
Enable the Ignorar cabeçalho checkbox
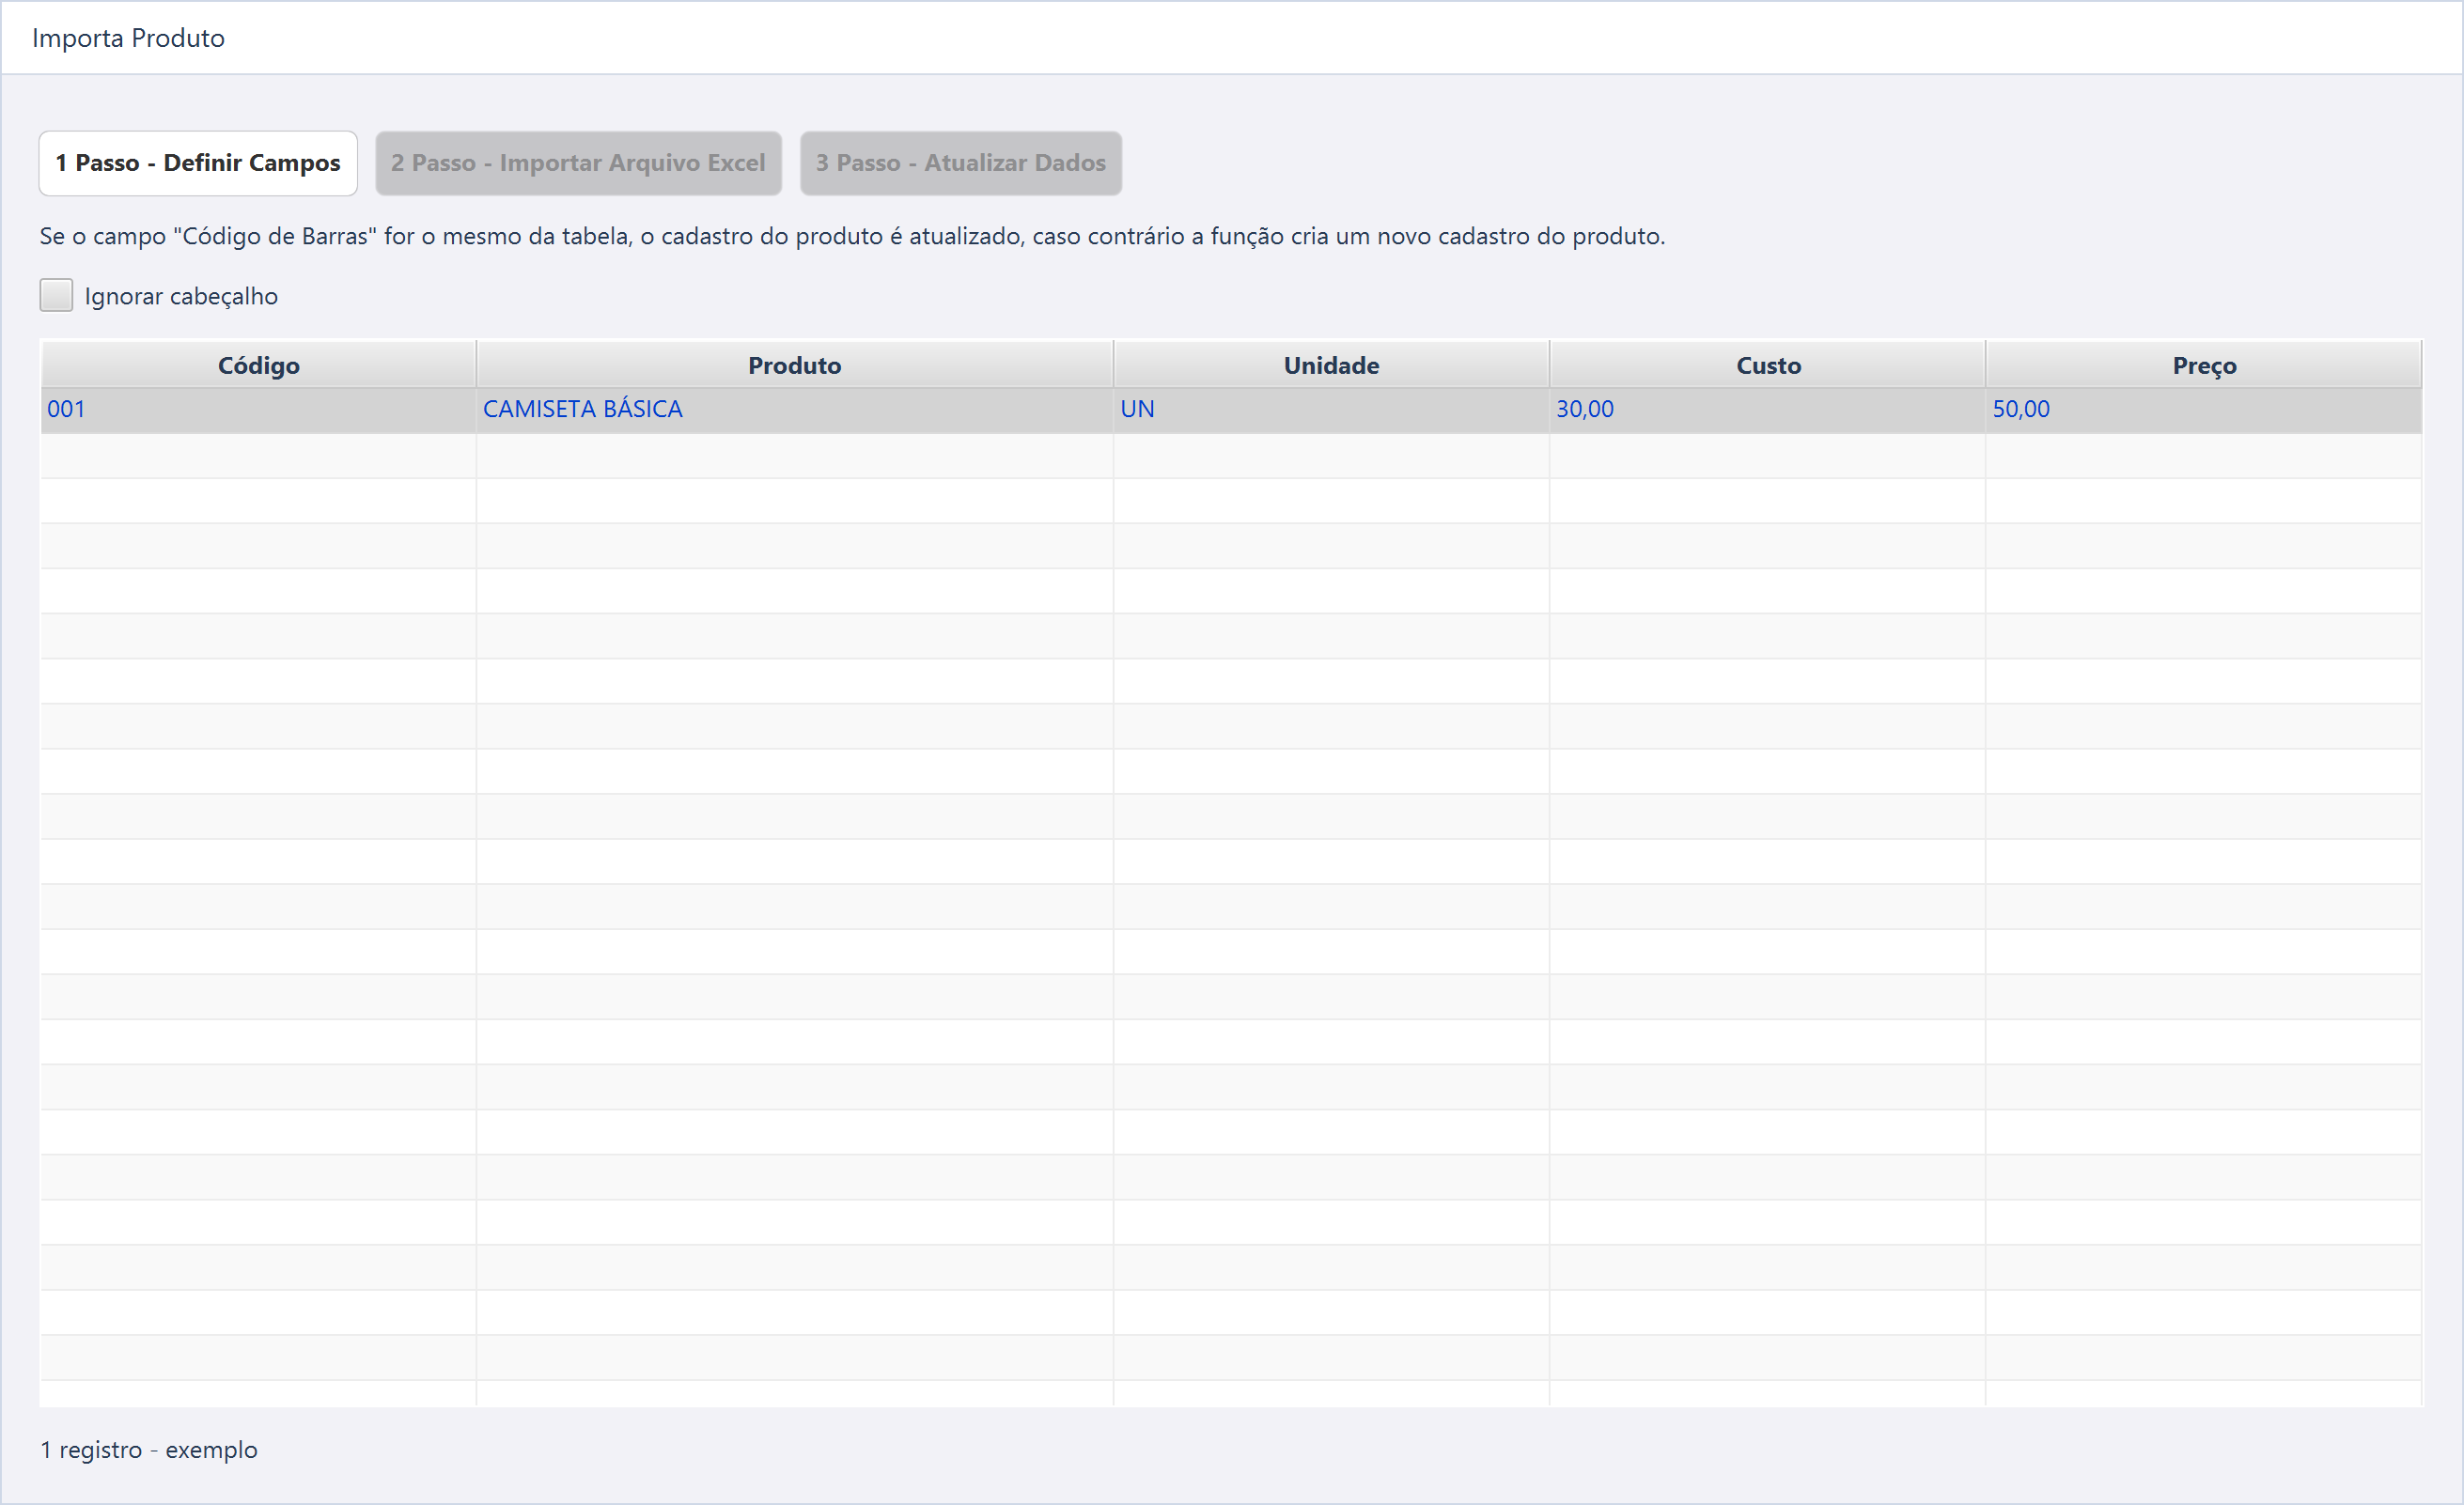(56, 295)
